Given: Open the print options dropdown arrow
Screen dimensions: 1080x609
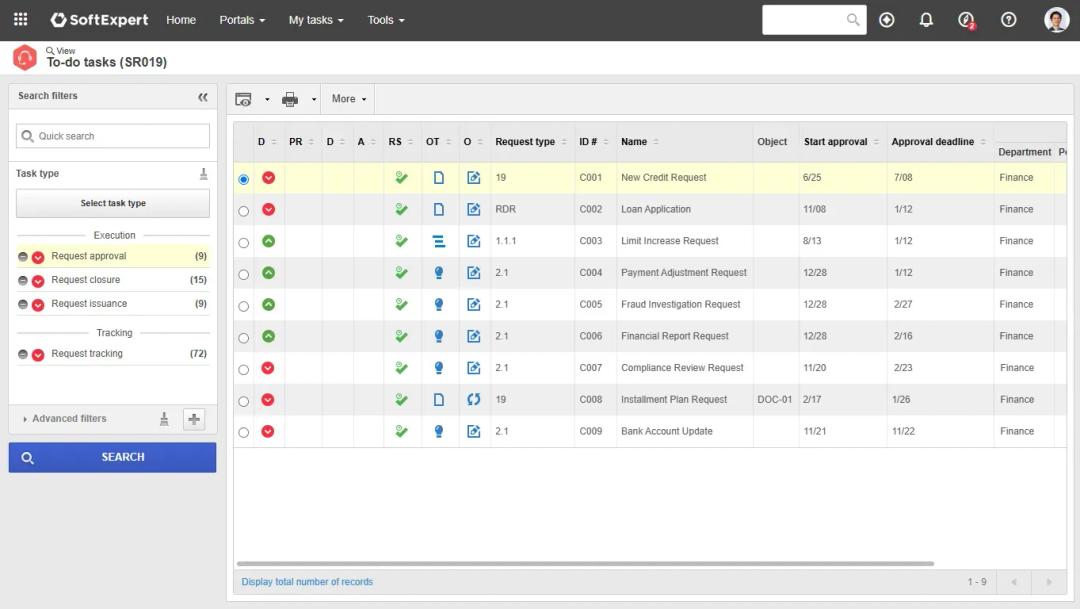Looking at the screenshot, I should (x=314, y=99).
